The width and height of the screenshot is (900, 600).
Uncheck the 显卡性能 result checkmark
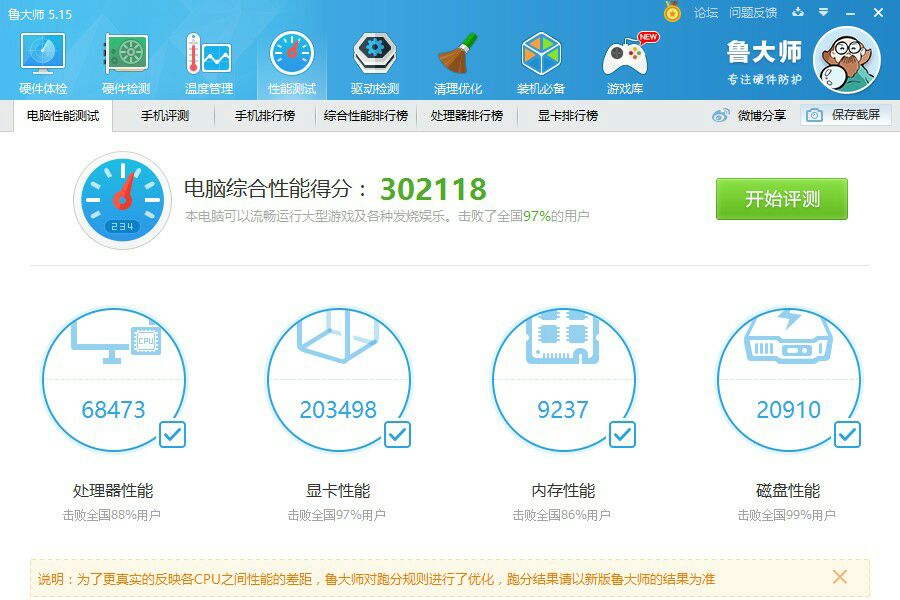(x=397, y=435)
